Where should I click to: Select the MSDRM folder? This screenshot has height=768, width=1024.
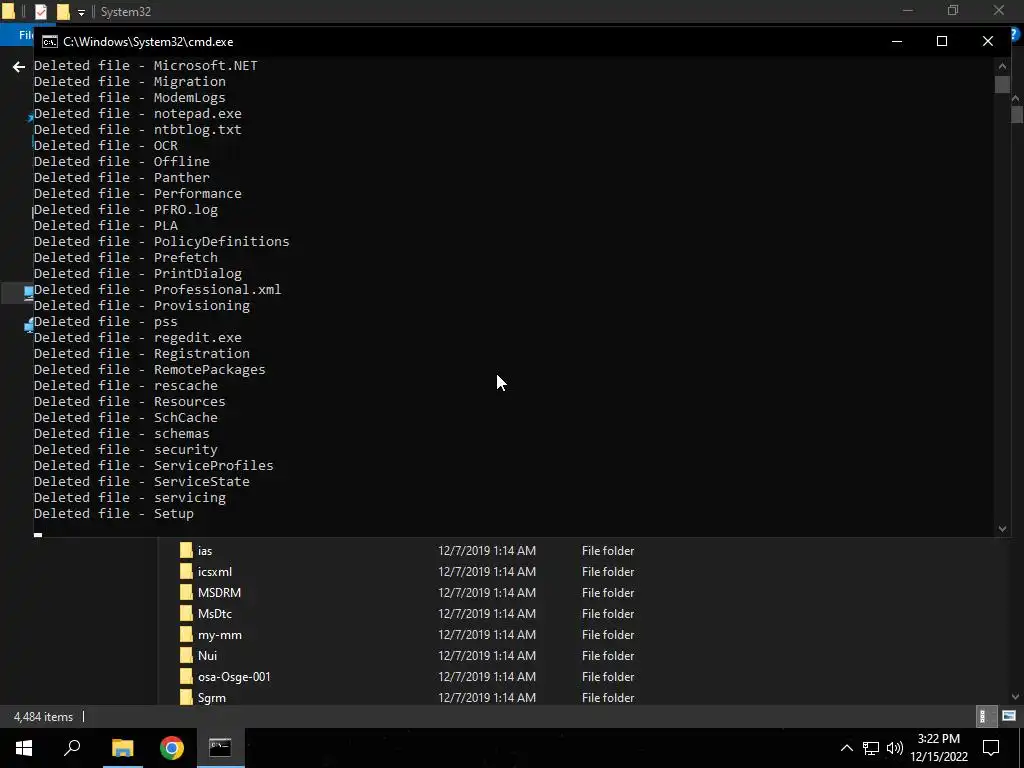click(x=219, y=592)
